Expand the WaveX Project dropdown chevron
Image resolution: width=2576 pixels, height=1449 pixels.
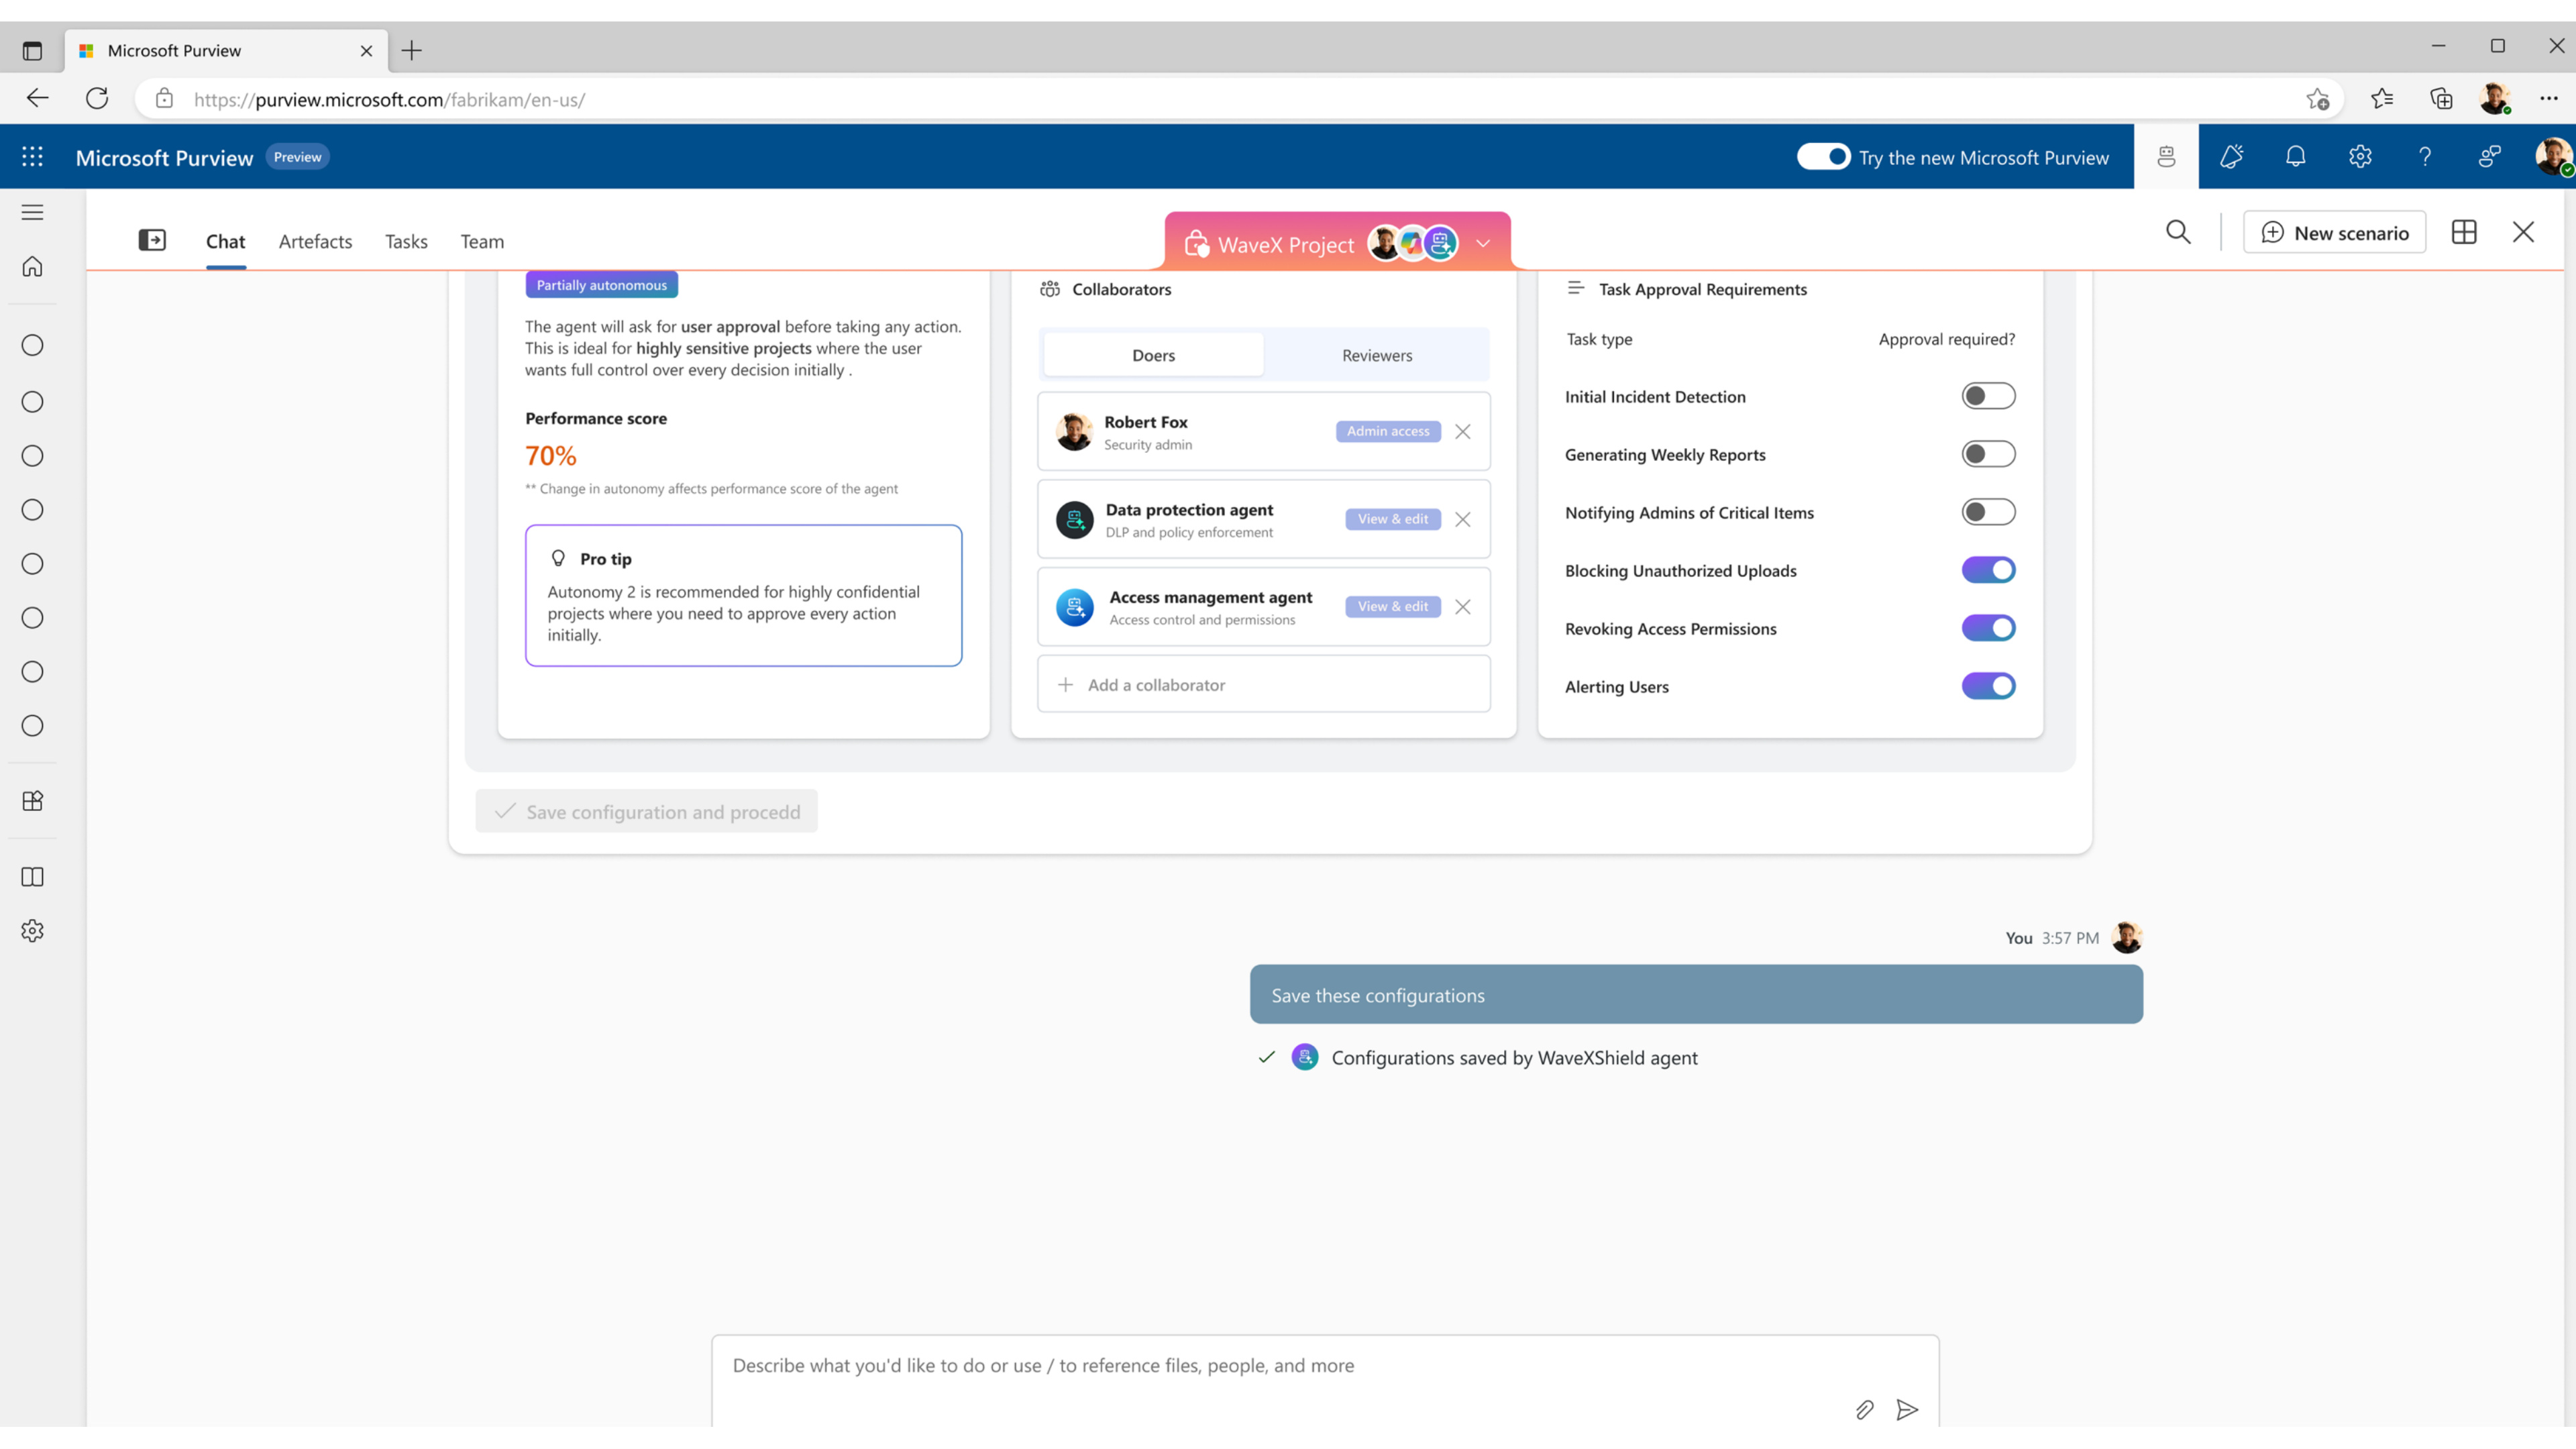(1483, 243)
